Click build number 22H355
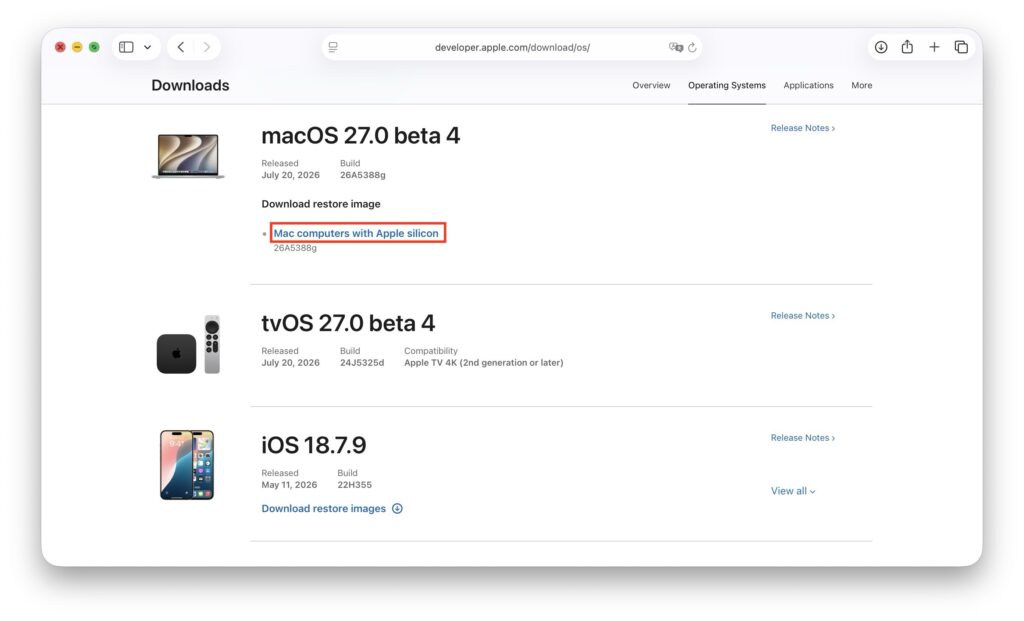1024x621 pixels. click(355, 485)
